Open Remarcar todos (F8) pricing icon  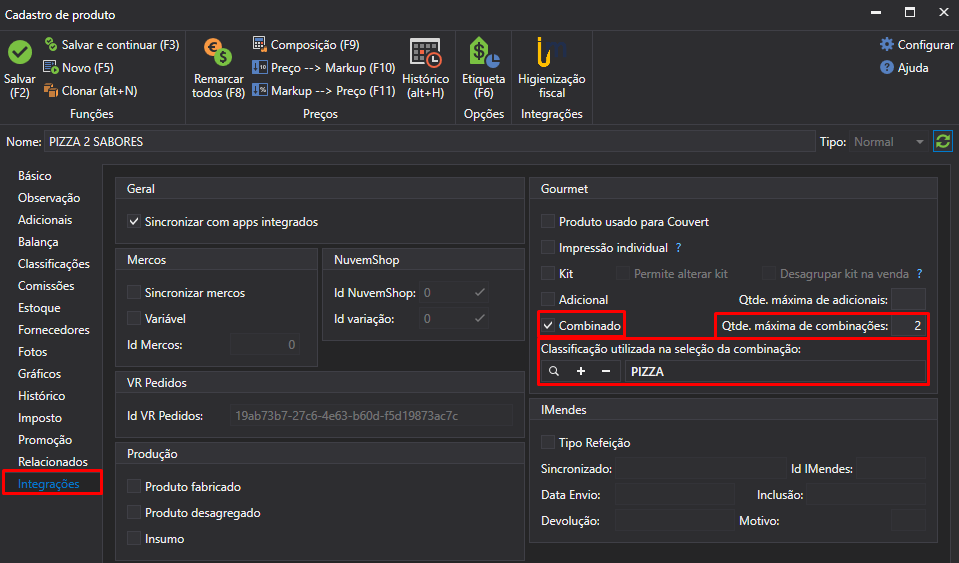pos(218,53)
